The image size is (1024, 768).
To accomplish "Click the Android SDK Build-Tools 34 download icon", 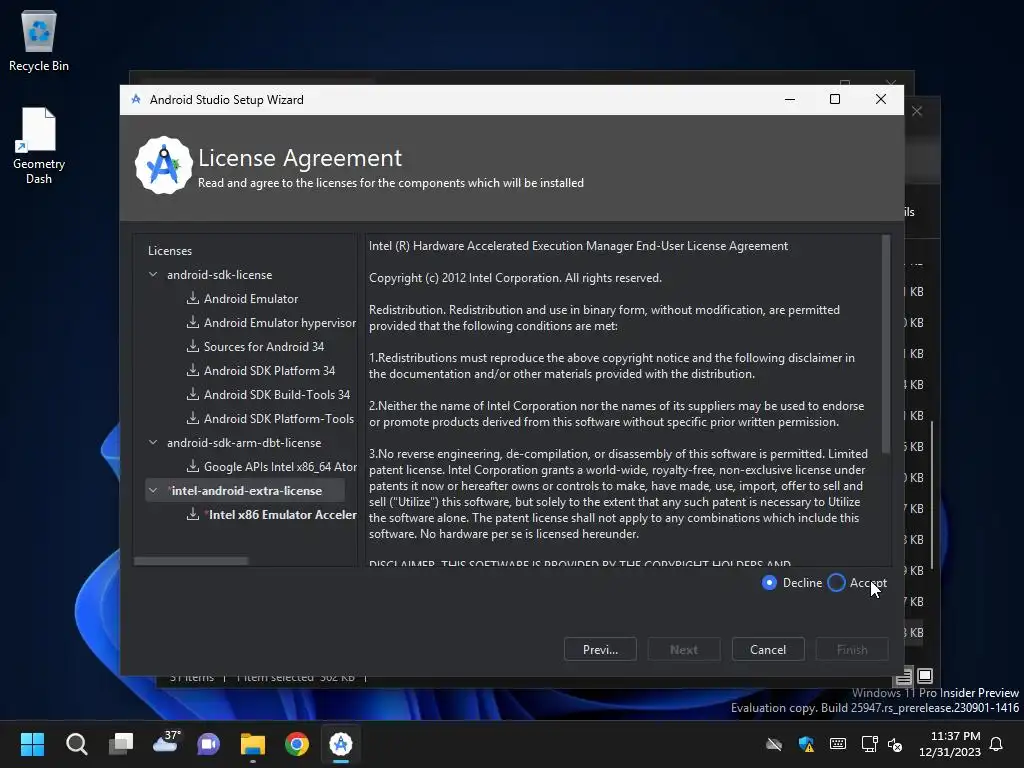I will click(193, 394).
